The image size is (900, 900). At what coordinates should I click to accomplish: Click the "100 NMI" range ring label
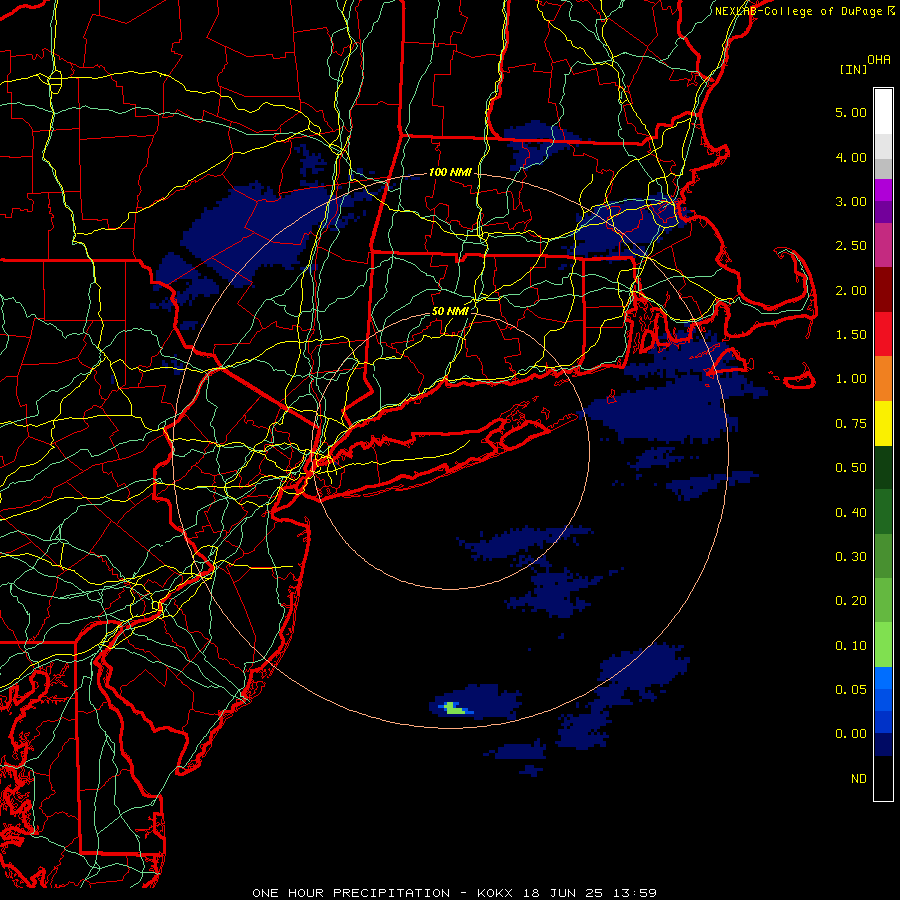coord(450,172)
